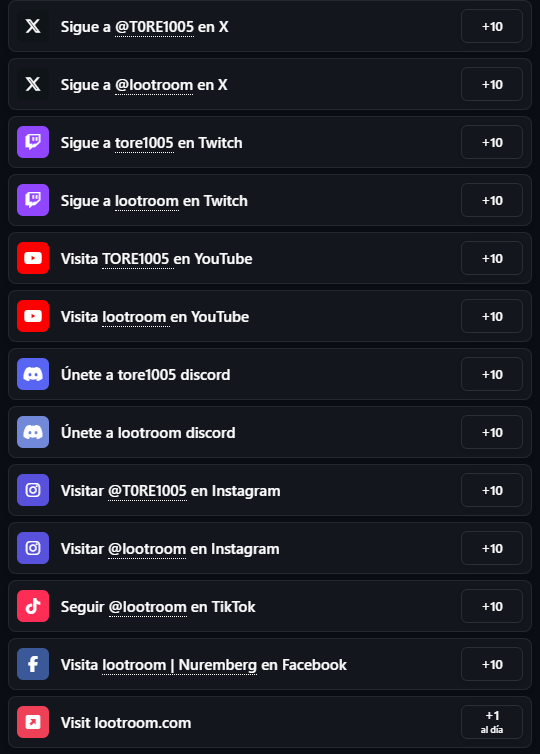Click the X icon beside @lootroom
Viewport: 540px width, 754px height.
[x=33, y=84]
